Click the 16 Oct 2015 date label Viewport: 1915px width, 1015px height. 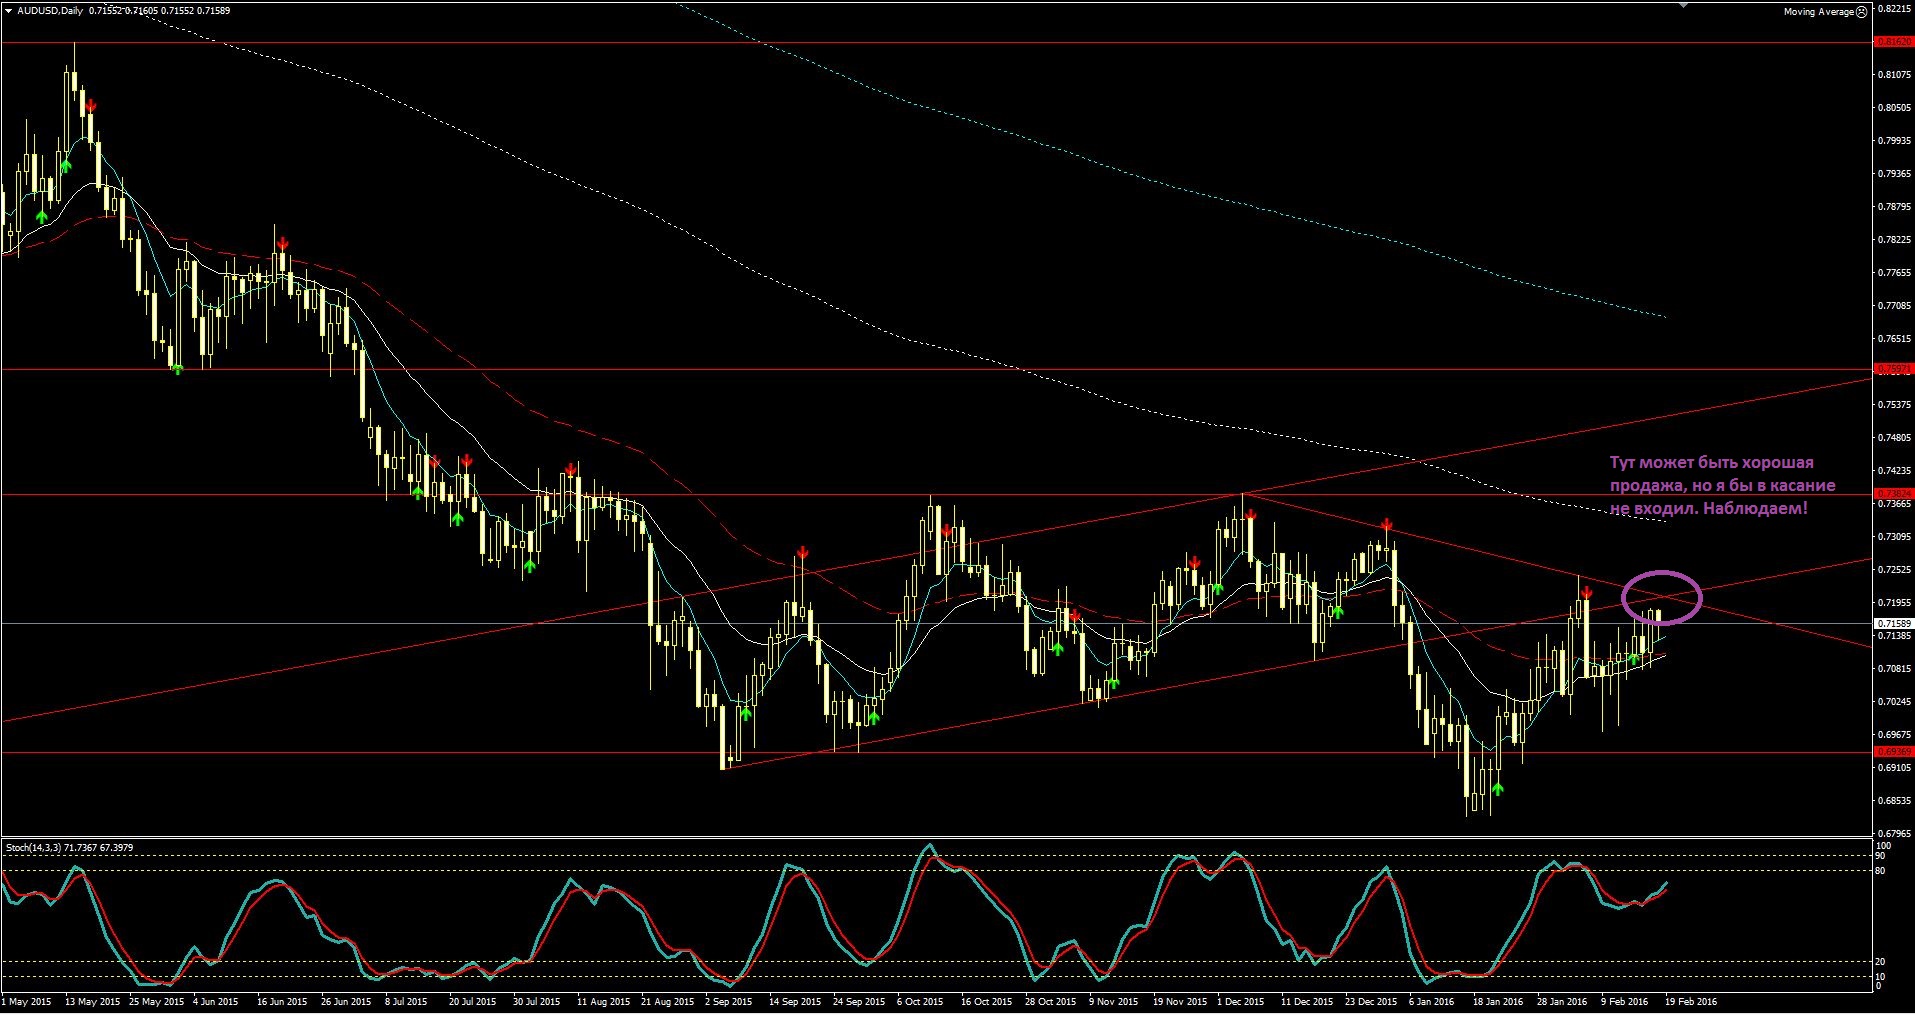click(x=987, y=1001)
